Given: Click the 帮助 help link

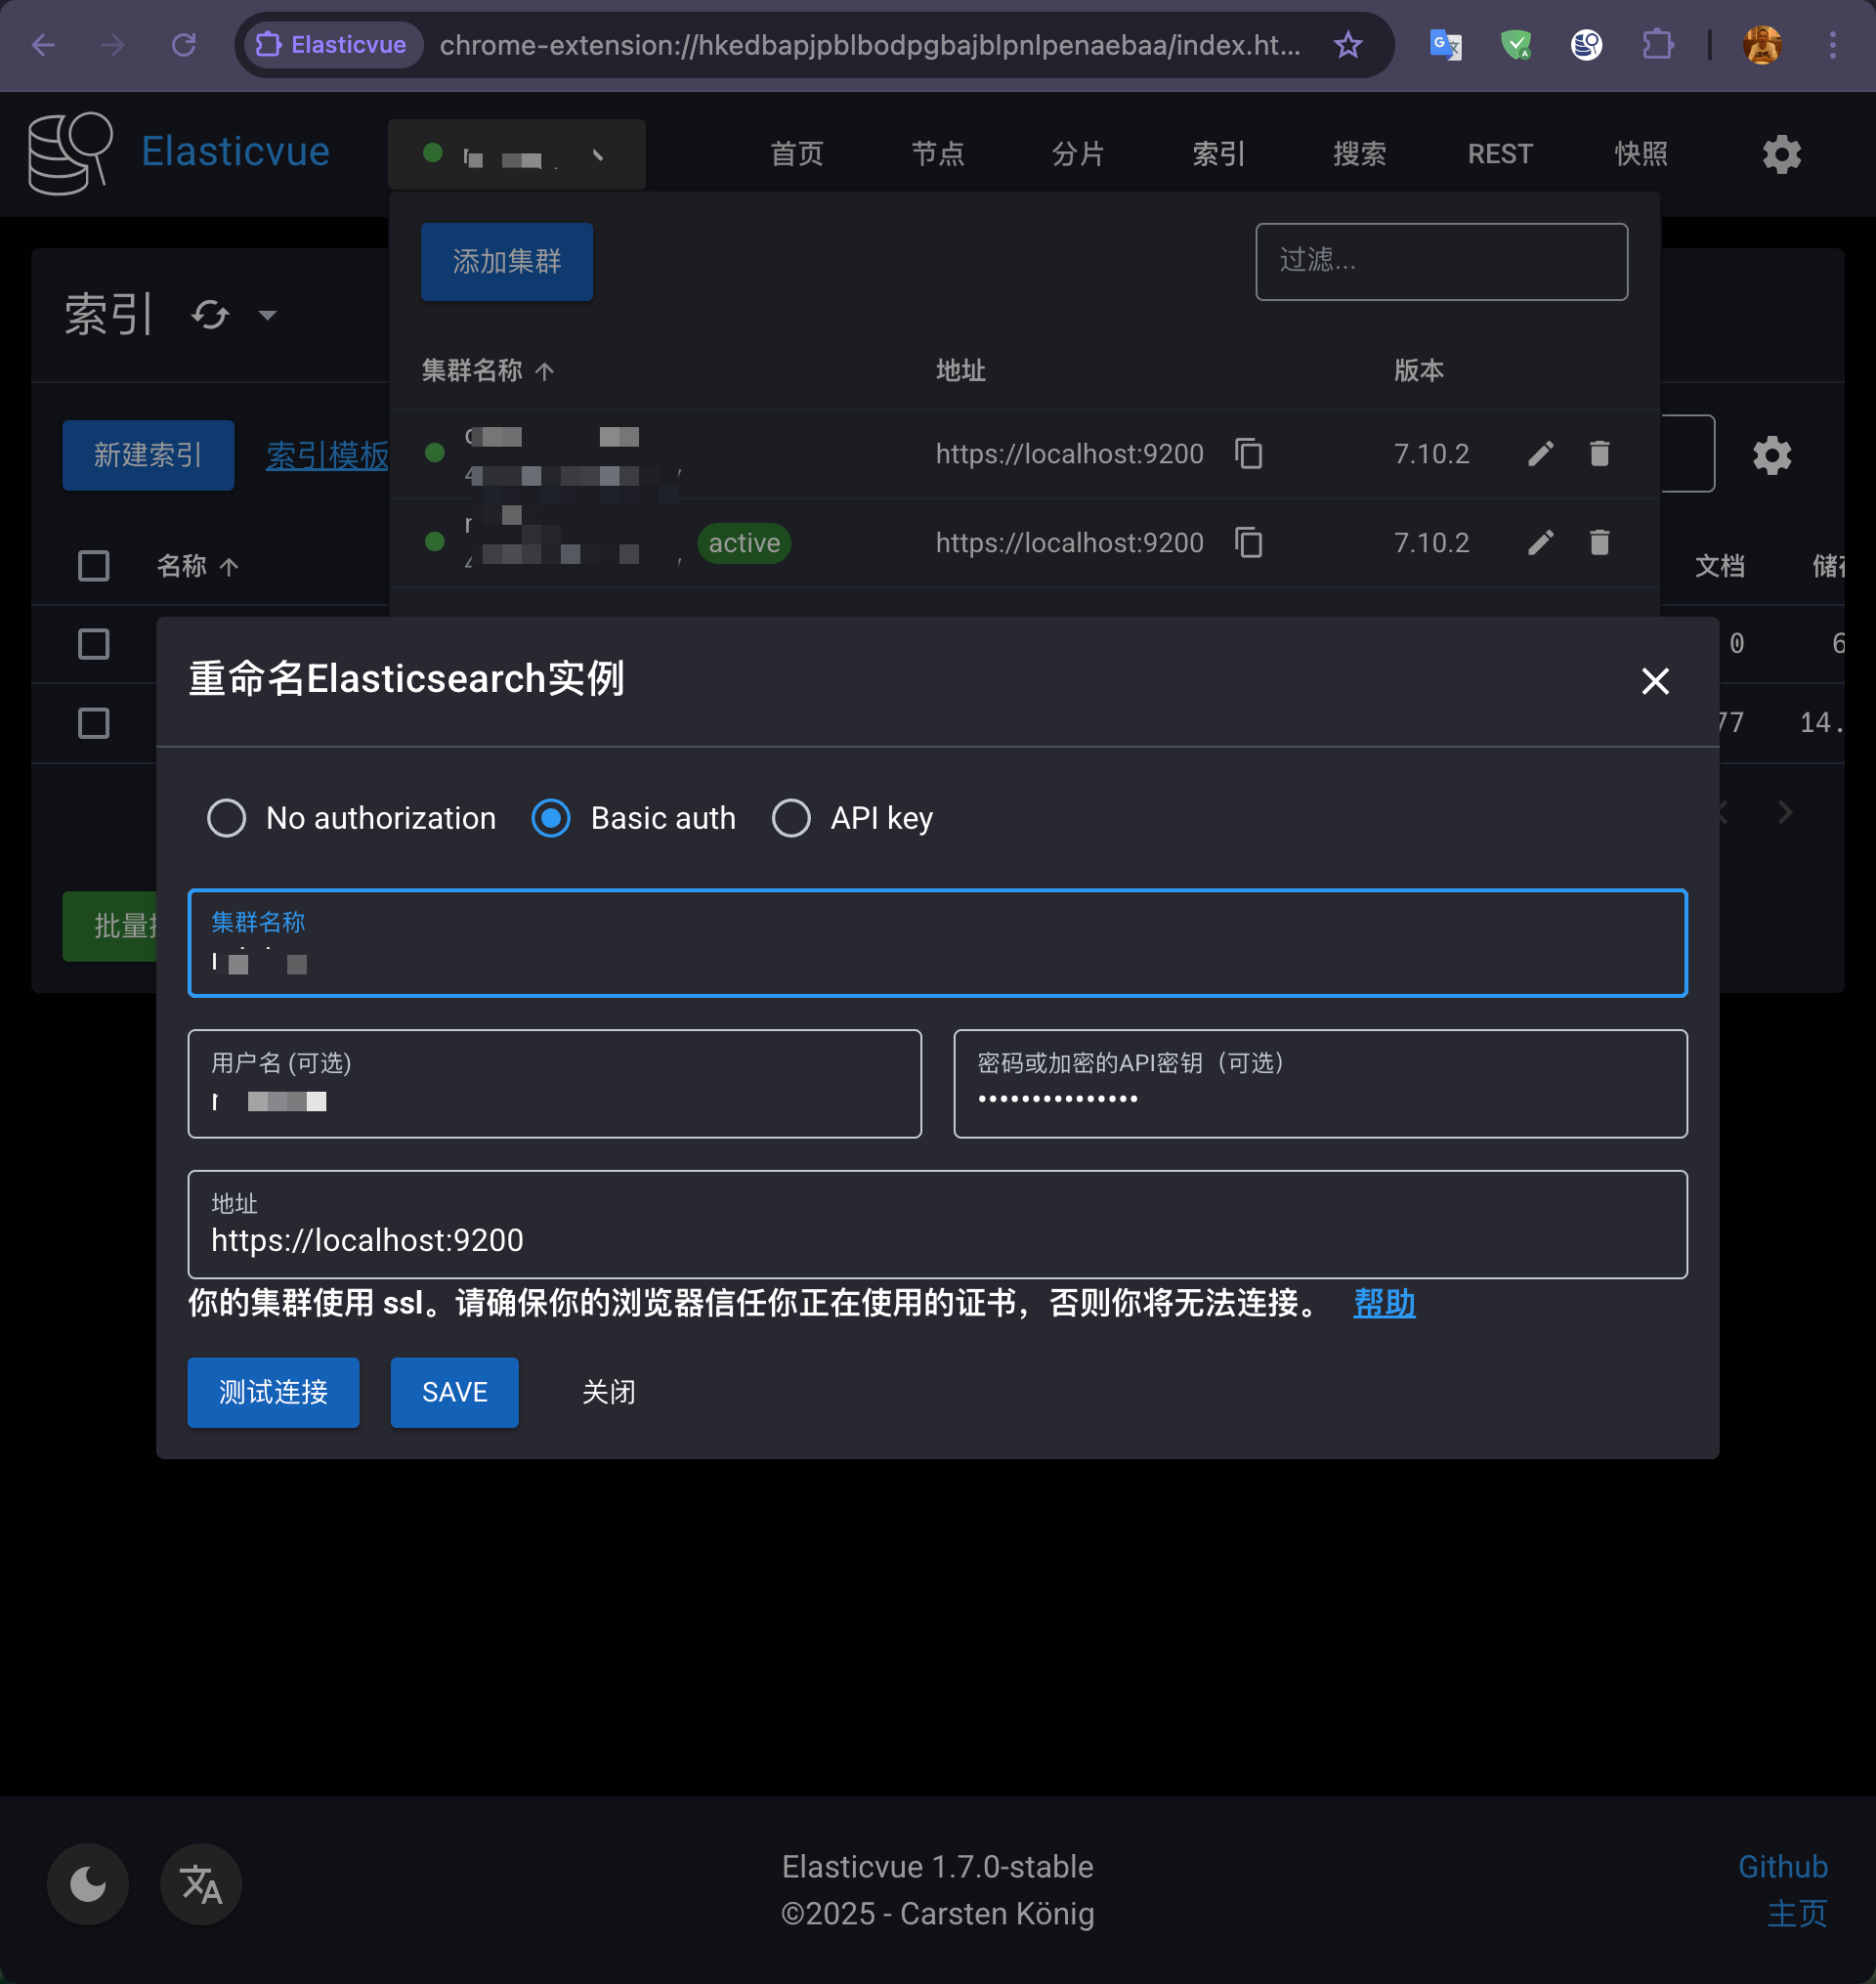Looking at the screenshot, I should pos(1383,1303).
